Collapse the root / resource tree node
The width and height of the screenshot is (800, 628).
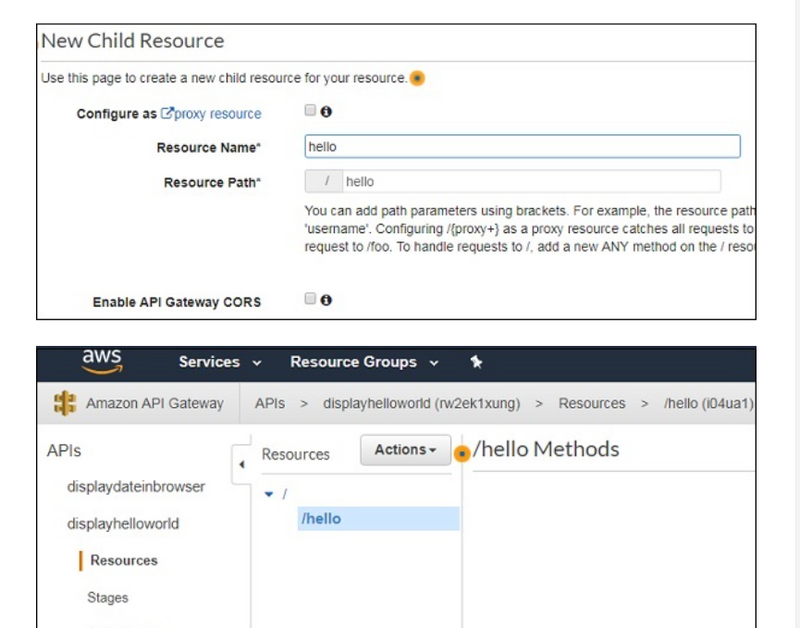pyautogui.click(x=268, y=494)
